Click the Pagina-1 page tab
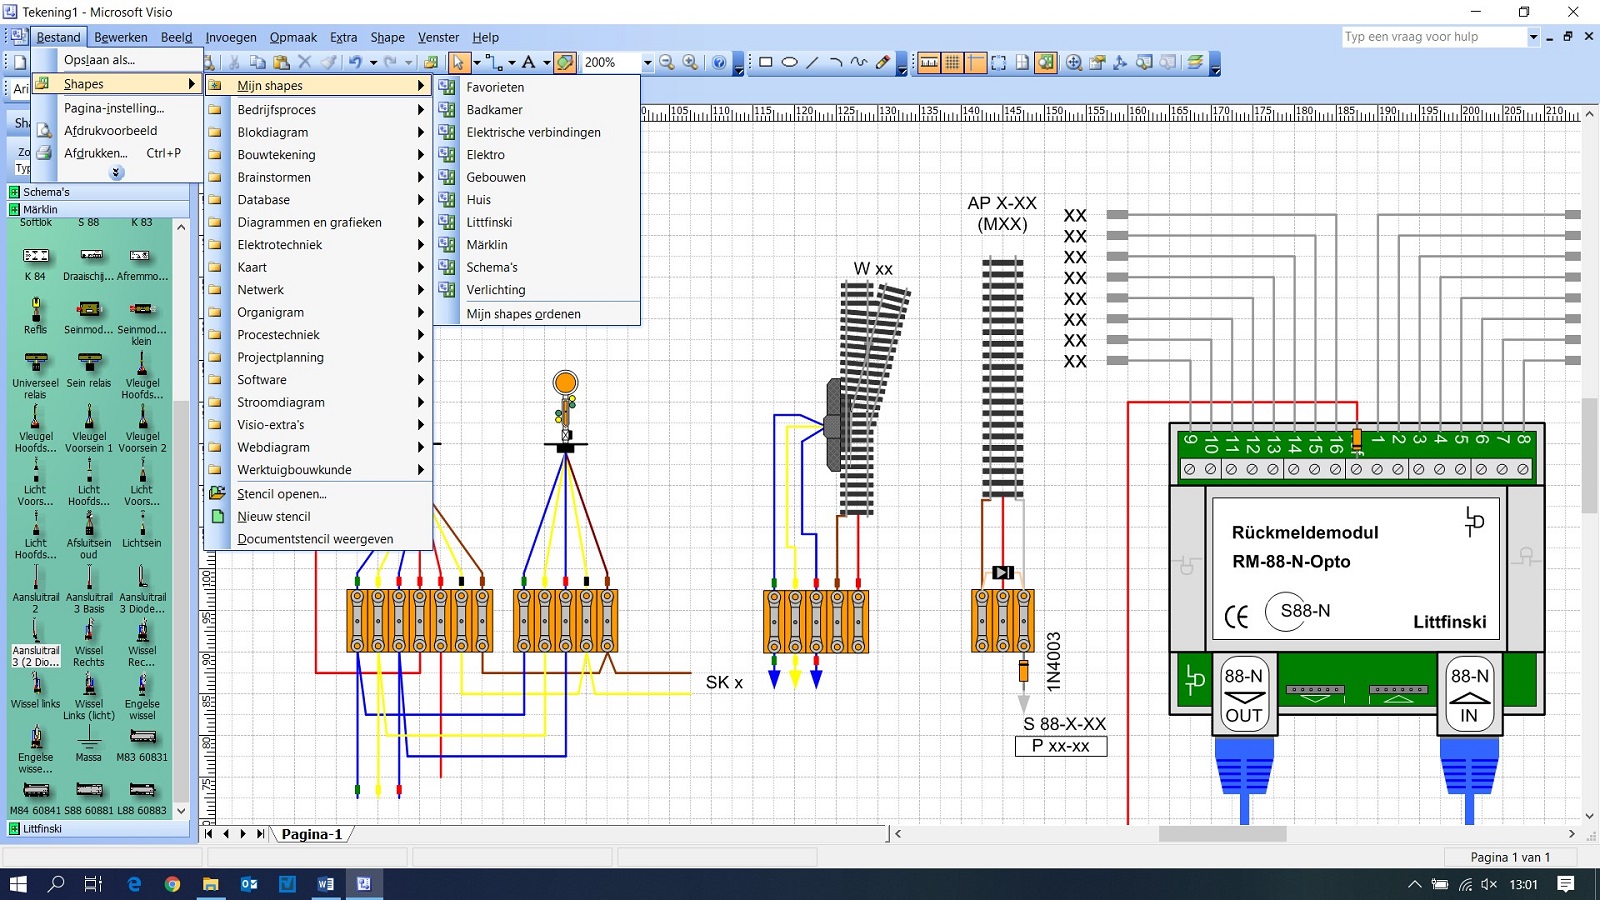 (x=312, y=834)
